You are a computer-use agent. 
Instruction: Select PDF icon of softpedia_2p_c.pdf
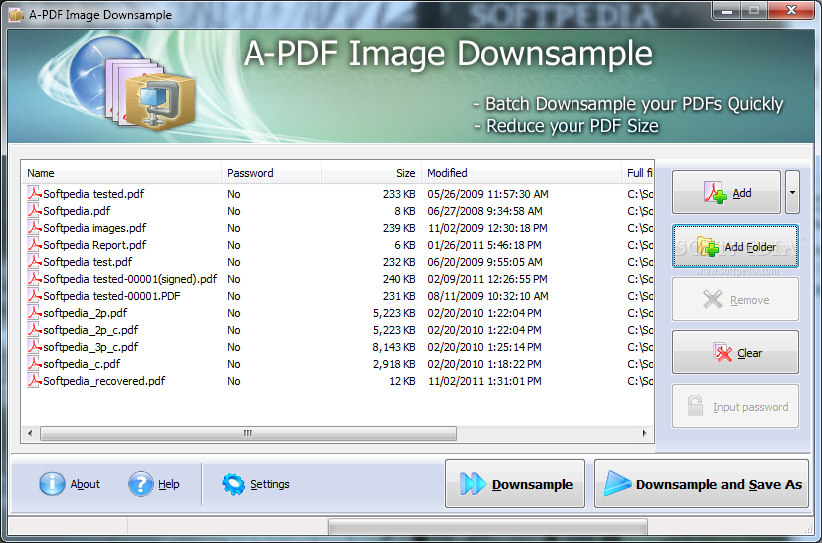34,330
